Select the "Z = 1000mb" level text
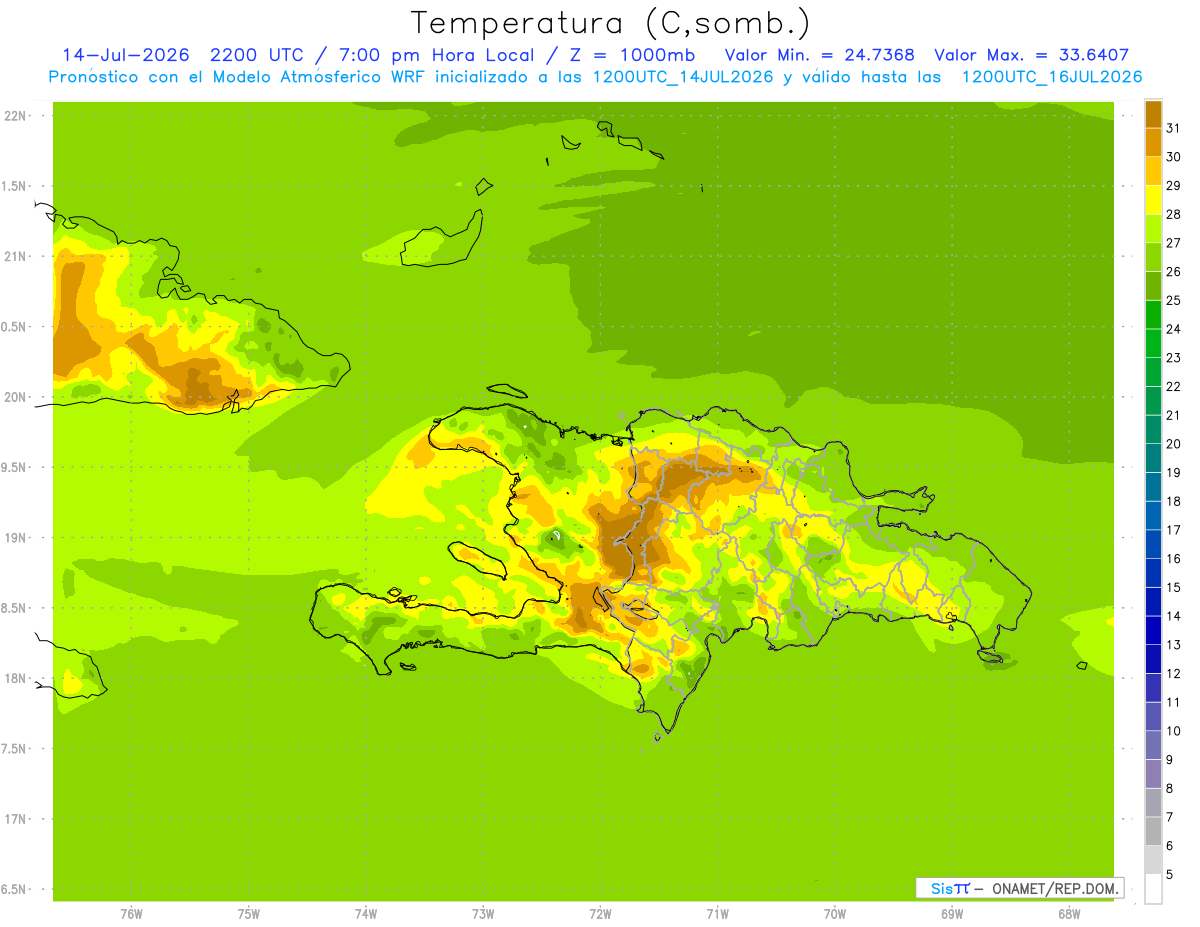The image size is (1200, 927). click(632, 55)
